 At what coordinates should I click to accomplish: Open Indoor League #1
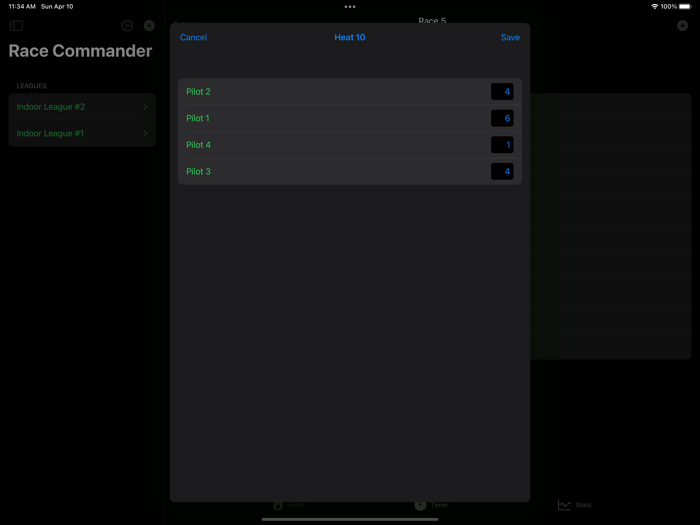tap(82, 133)
